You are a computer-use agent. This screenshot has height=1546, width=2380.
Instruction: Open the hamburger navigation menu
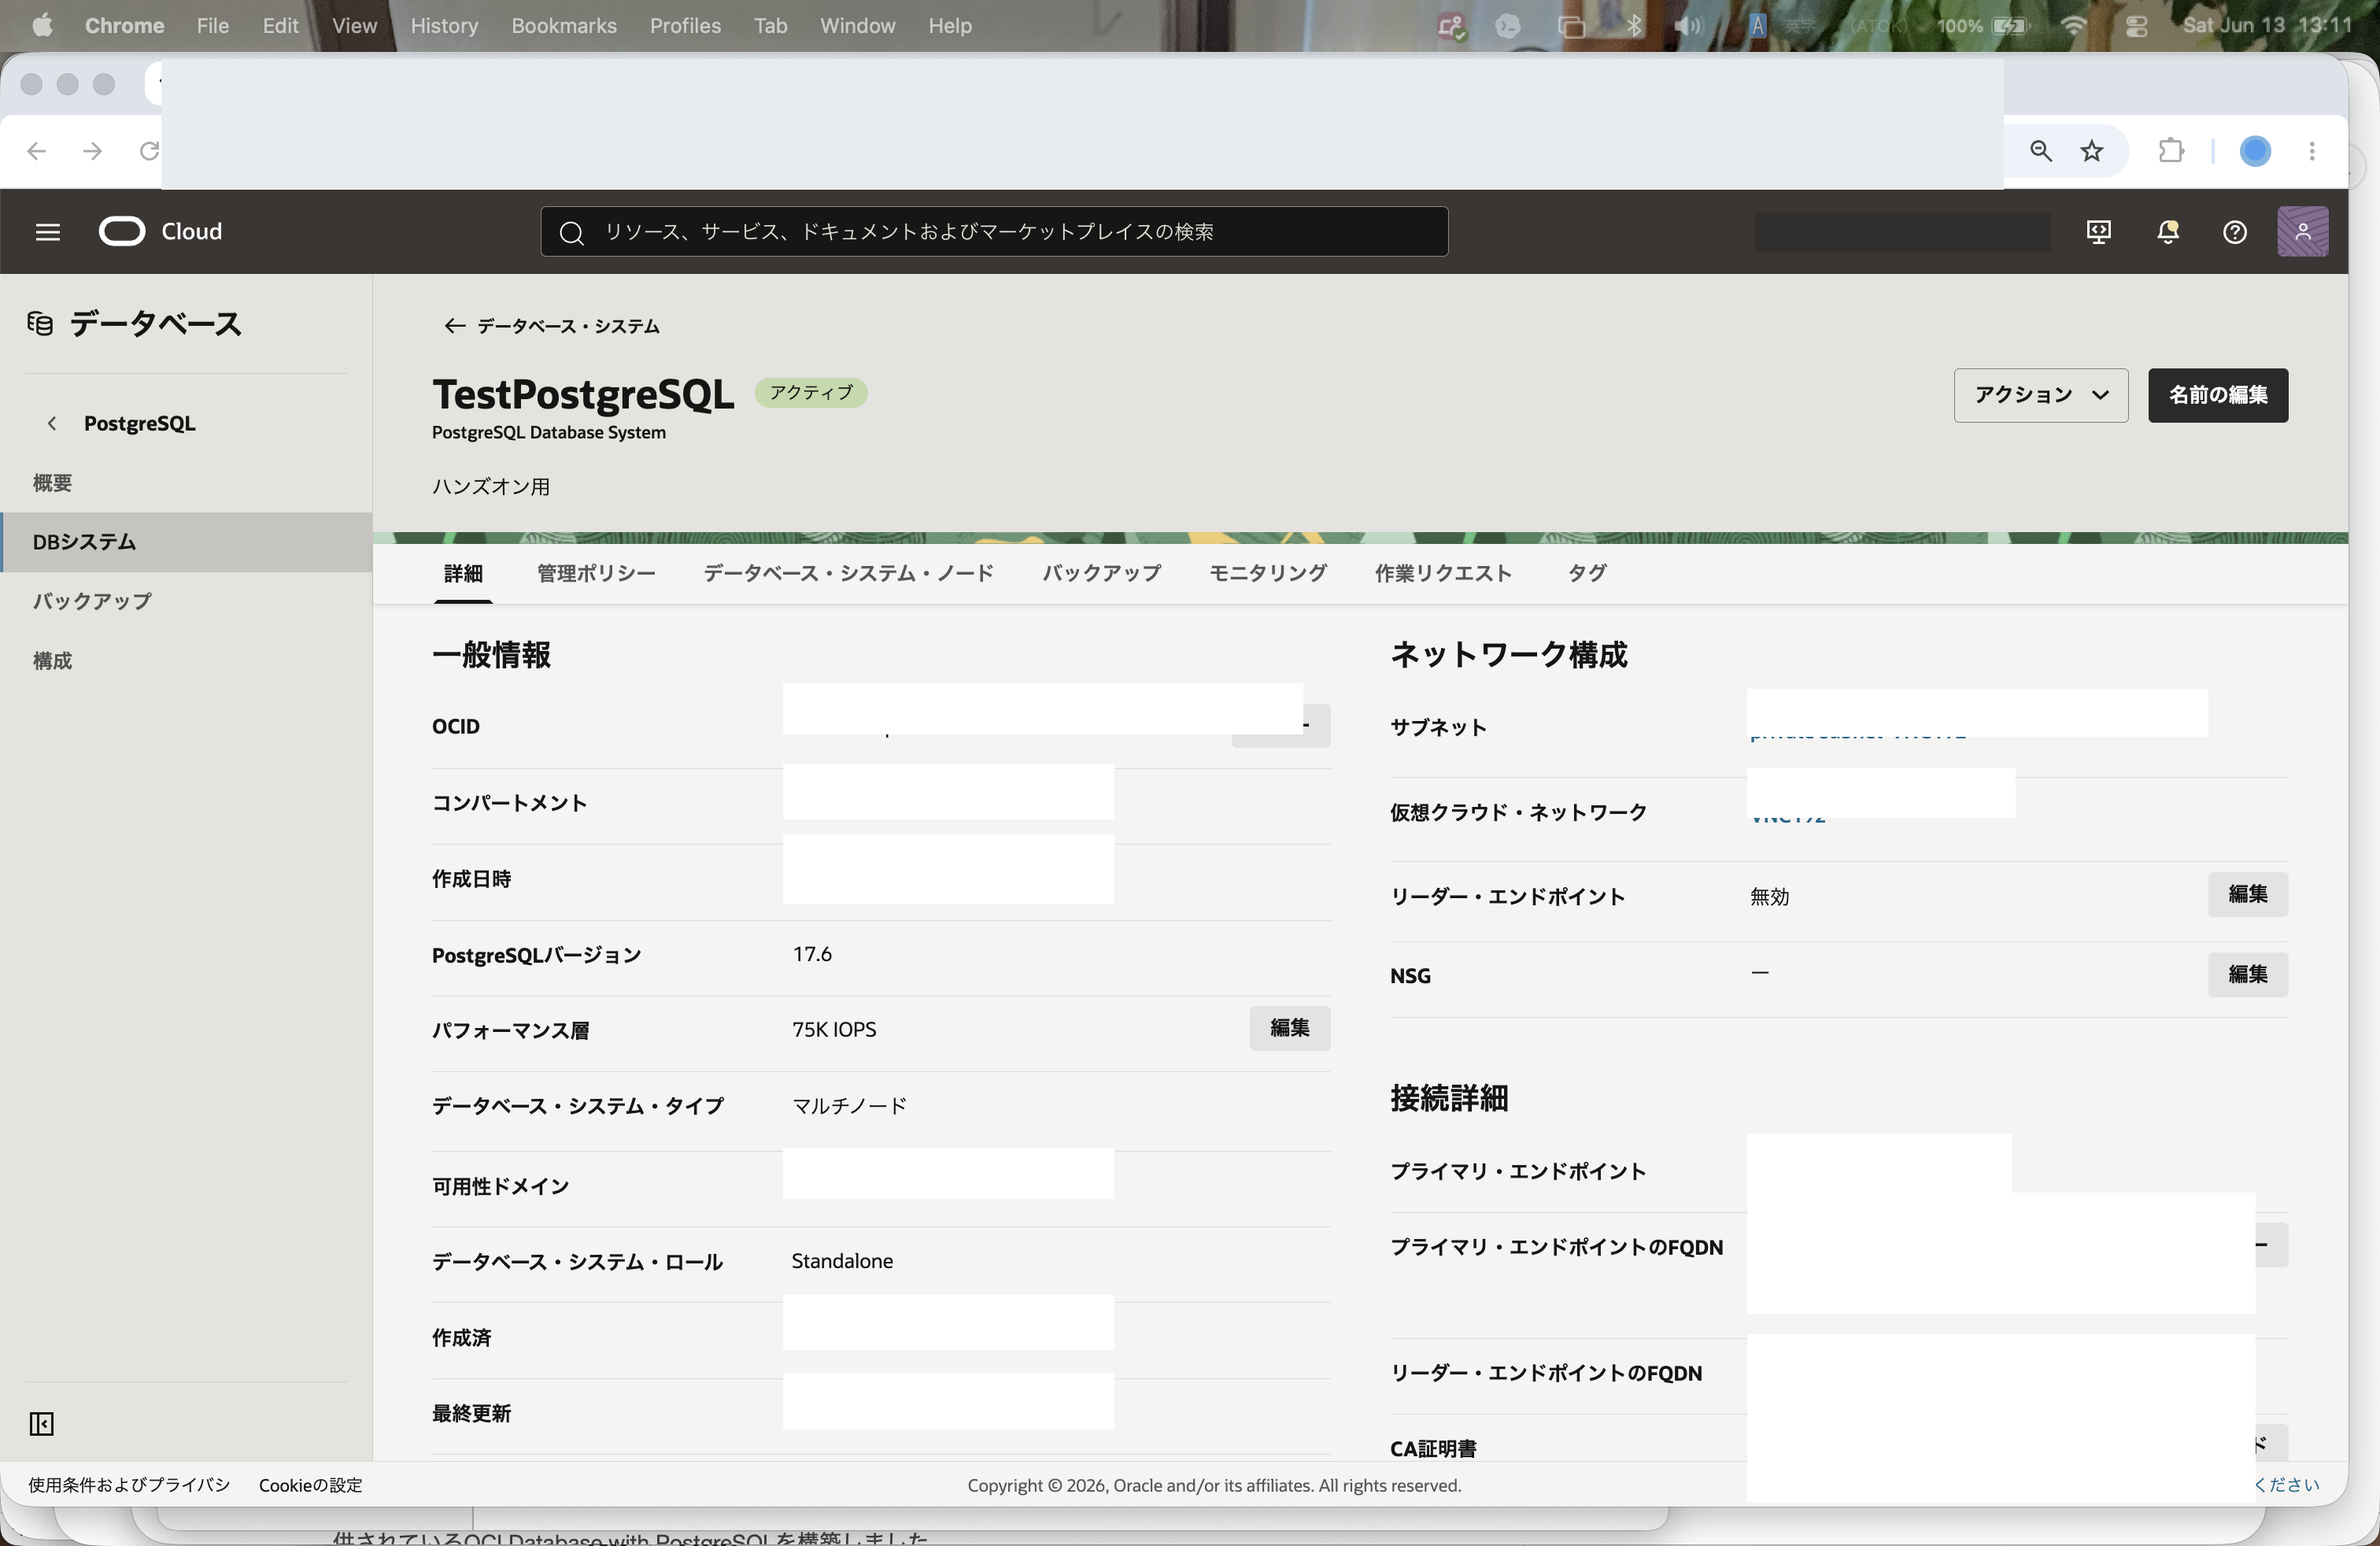click(x=47, y=232)
